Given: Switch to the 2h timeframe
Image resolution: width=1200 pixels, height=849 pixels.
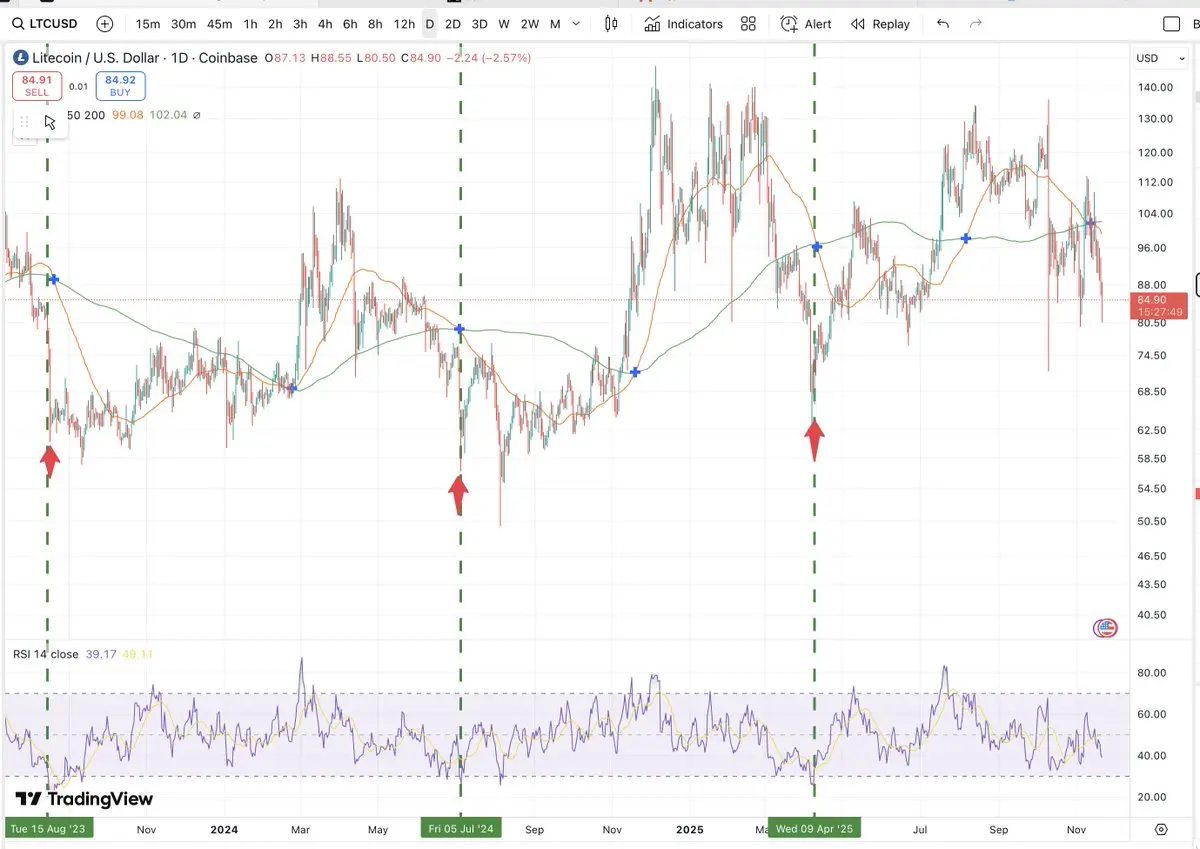Looking at the screenshot, I should click(x=275, y=24).
